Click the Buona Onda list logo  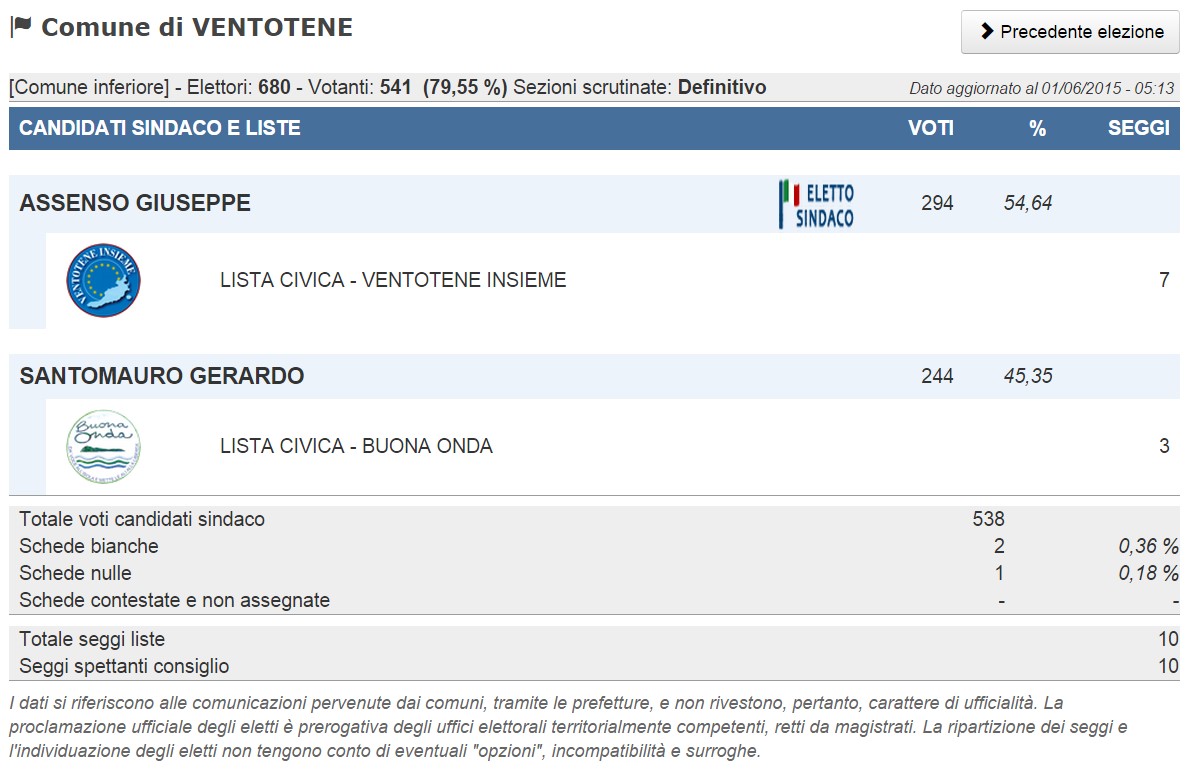coord(103,447)
